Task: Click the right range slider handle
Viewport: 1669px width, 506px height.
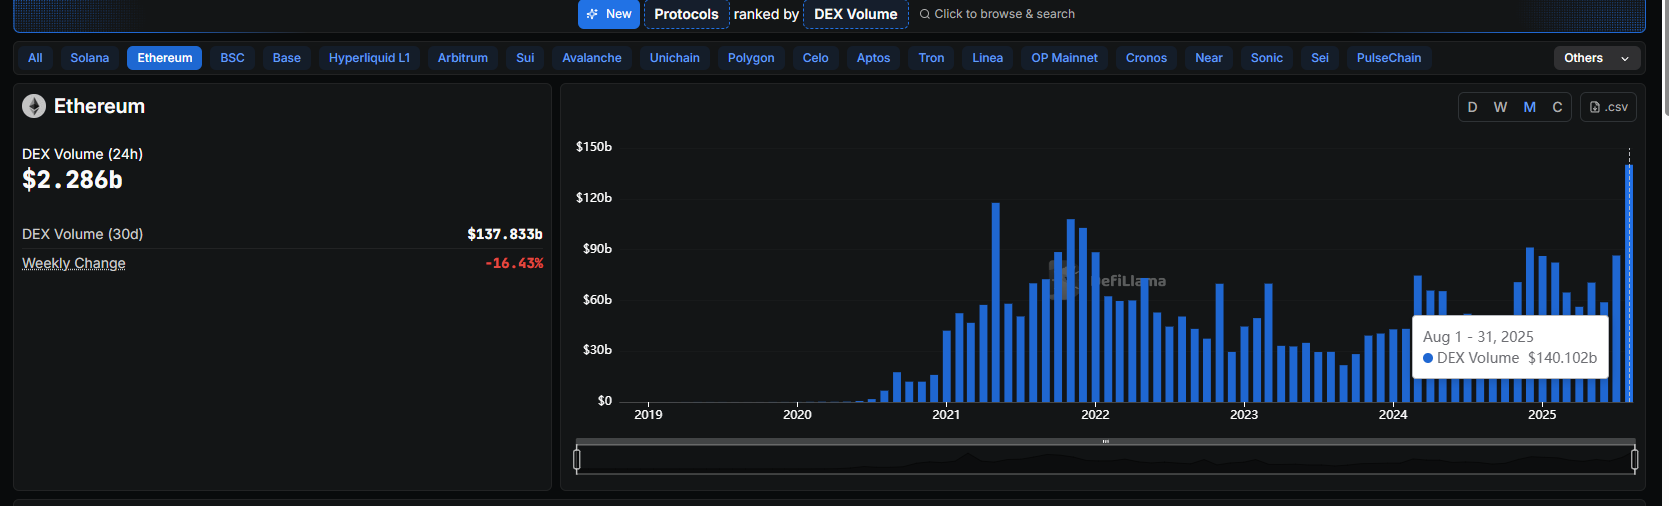Action: coord(1635,460)
